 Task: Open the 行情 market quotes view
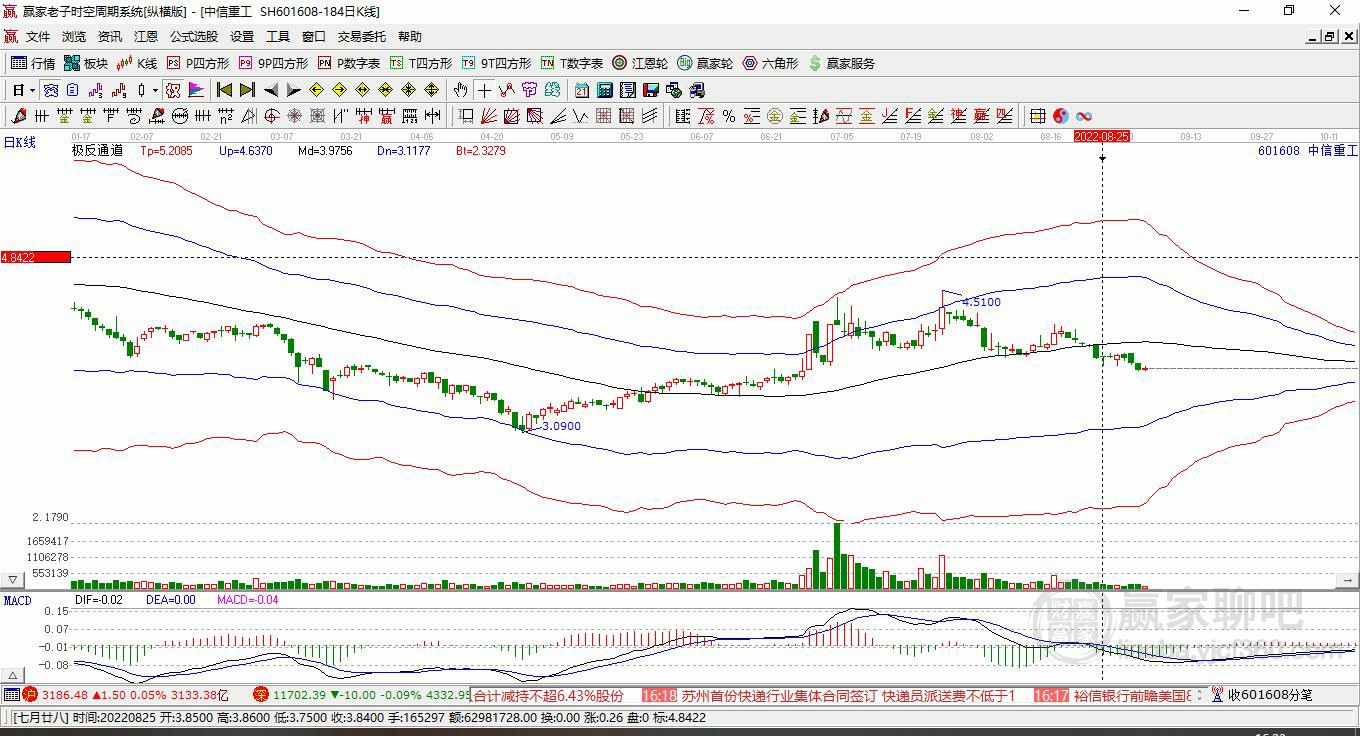click(x=33, y=63)
